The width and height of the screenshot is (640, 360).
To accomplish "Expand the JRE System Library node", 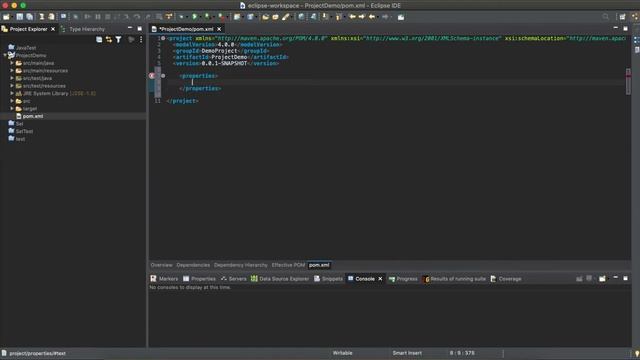I will (12, 93).
